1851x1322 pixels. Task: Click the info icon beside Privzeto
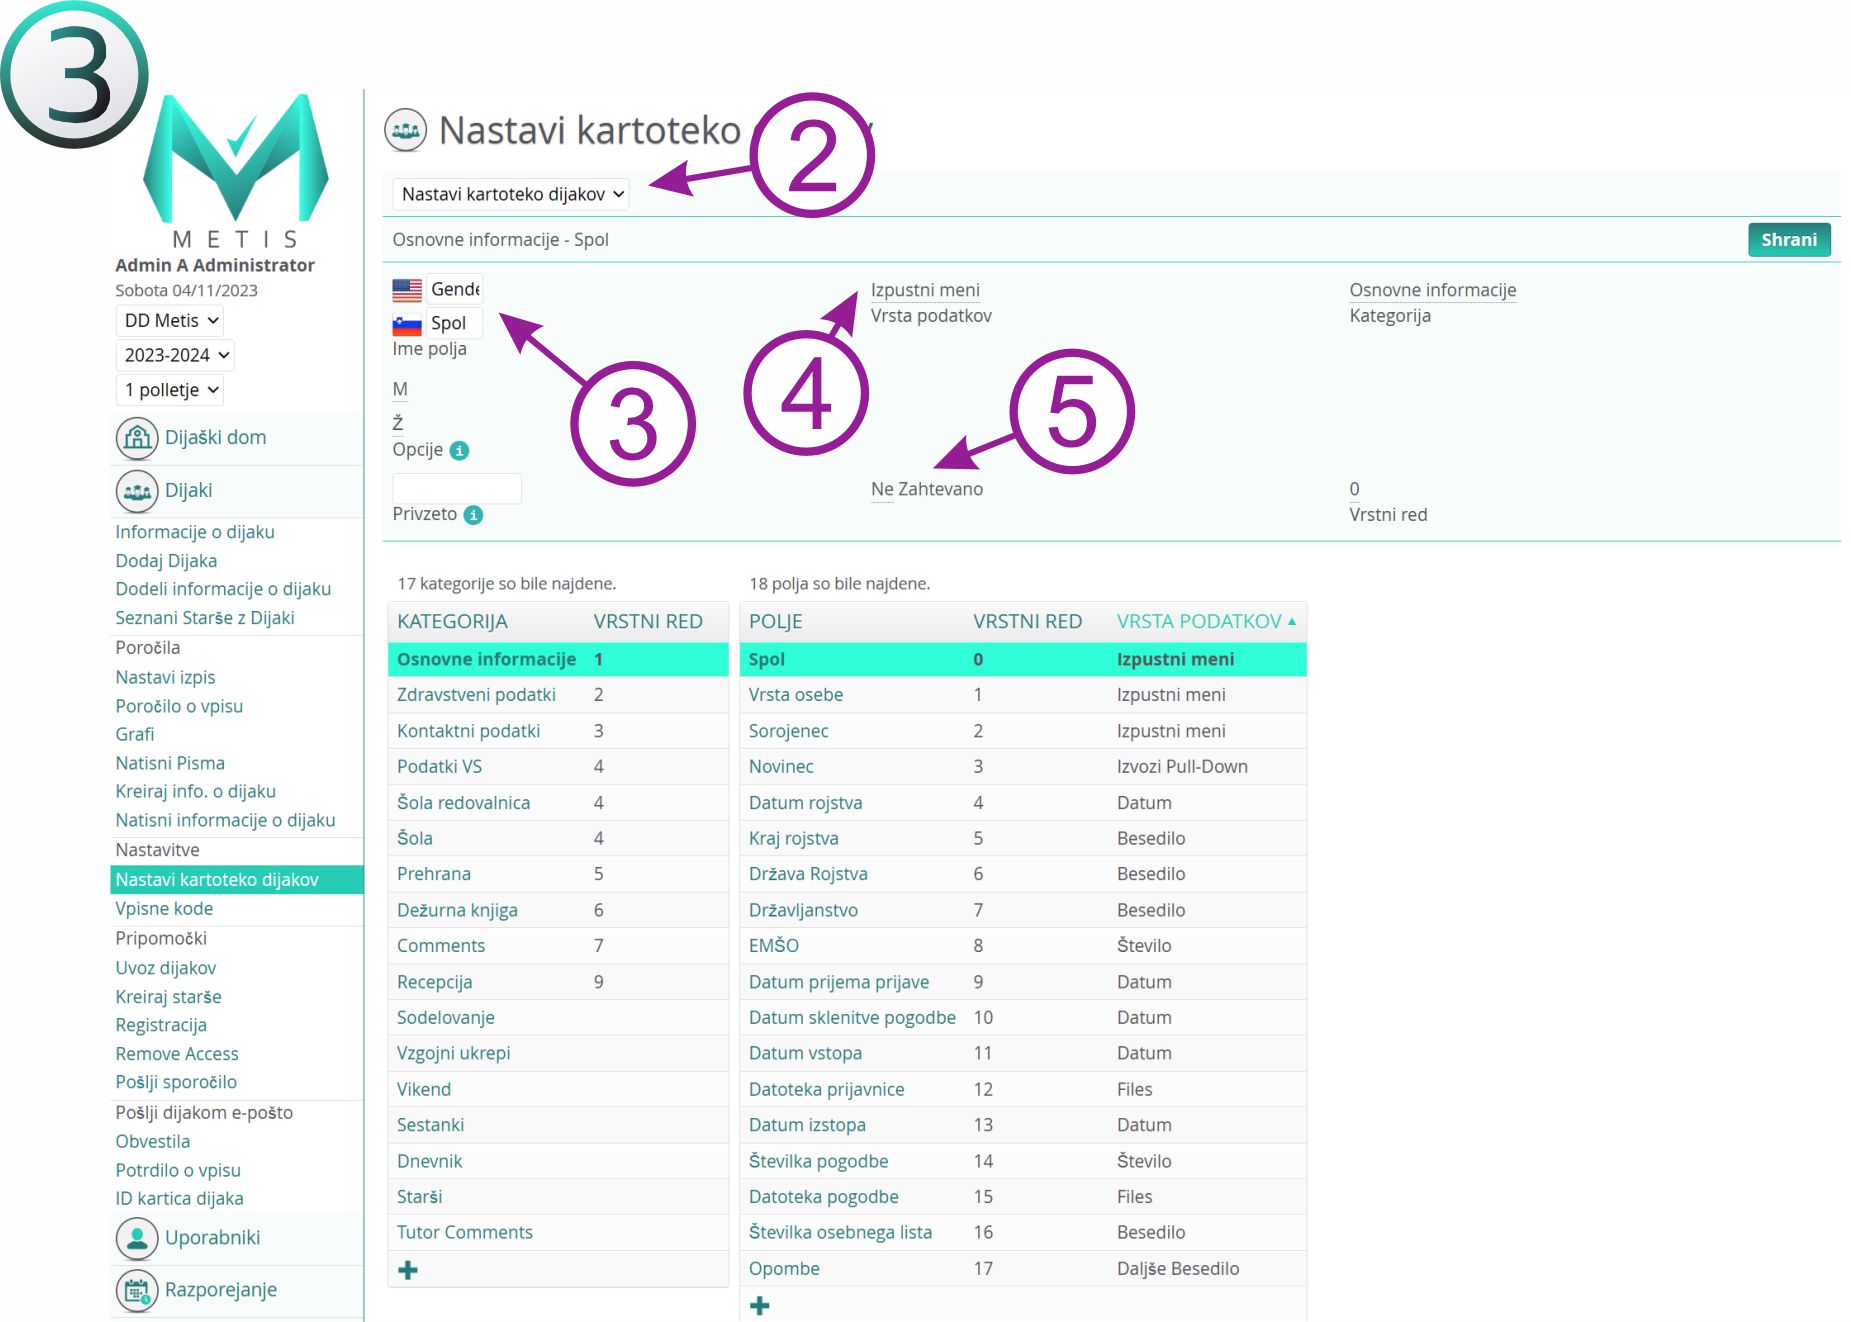click(474, 515)
